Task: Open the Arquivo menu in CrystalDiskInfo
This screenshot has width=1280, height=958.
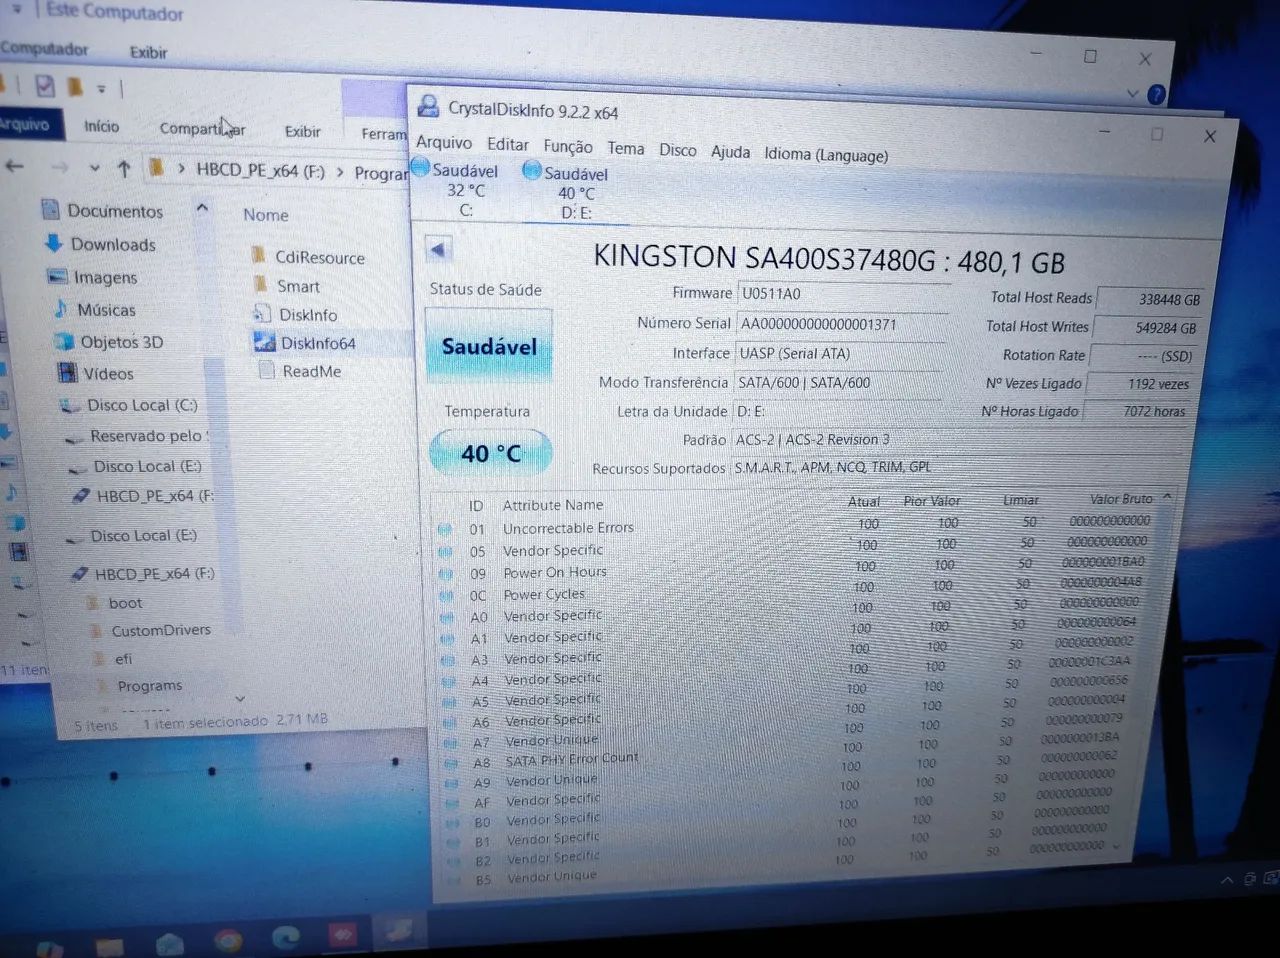Action: click(443, 142)
